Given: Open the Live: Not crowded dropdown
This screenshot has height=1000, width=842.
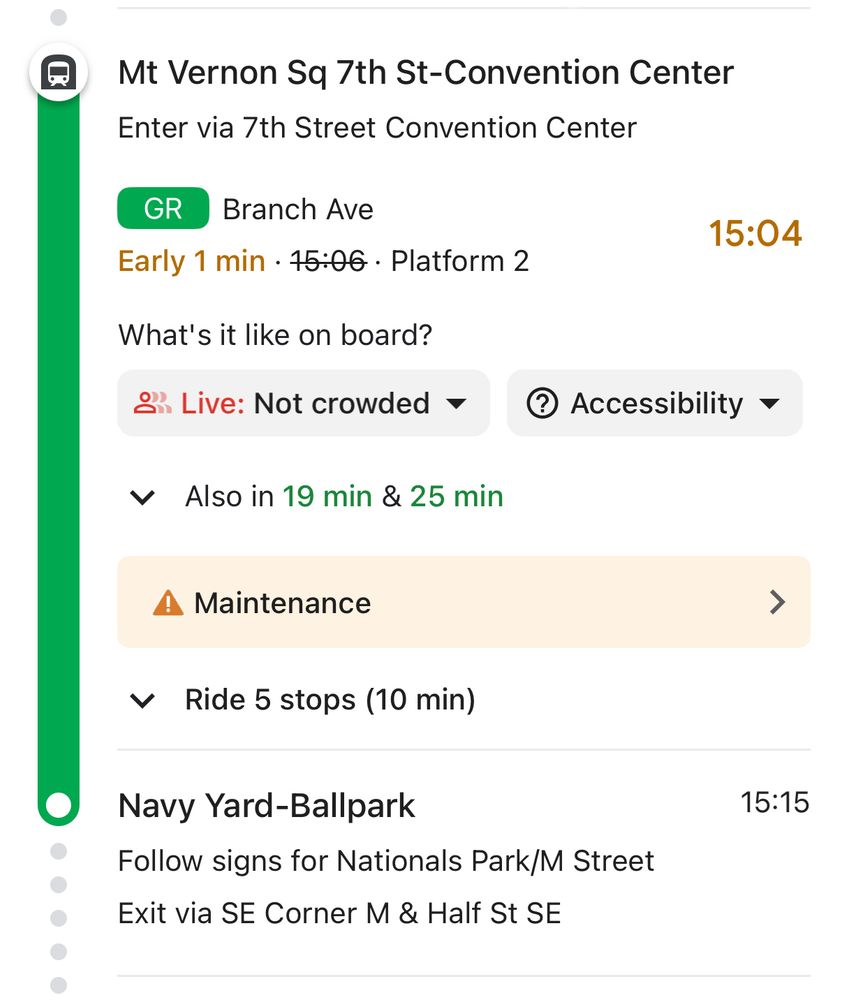Looking at the screenshot, I should pyautogui.click(x=304, y=403).
